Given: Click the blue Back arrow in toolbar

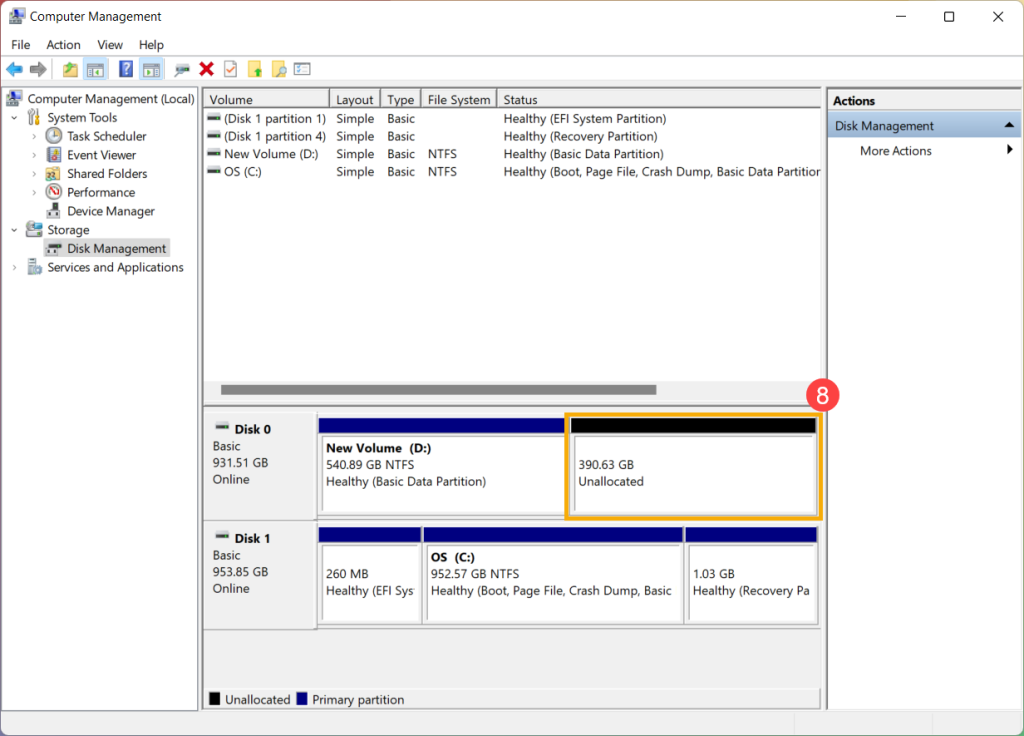Looking at the screenshot, I should (14, 69).
